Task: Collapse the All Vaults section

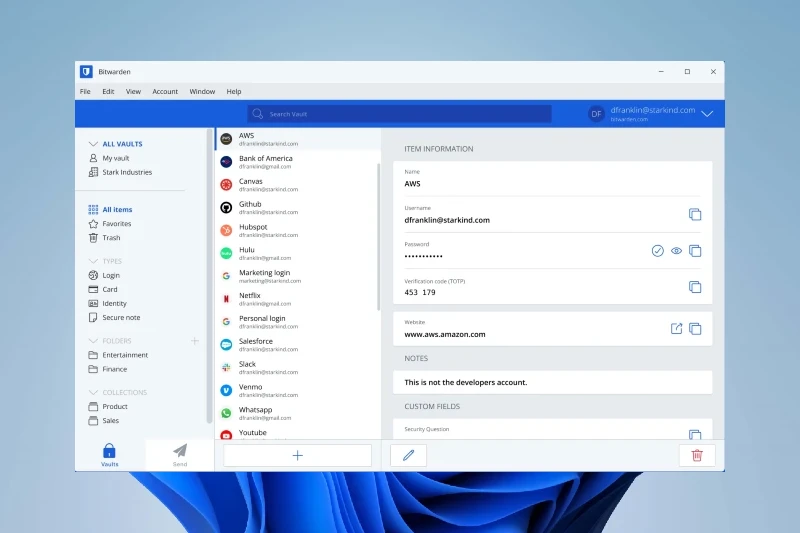Action: pyautogui.click(x=93, y=144)
